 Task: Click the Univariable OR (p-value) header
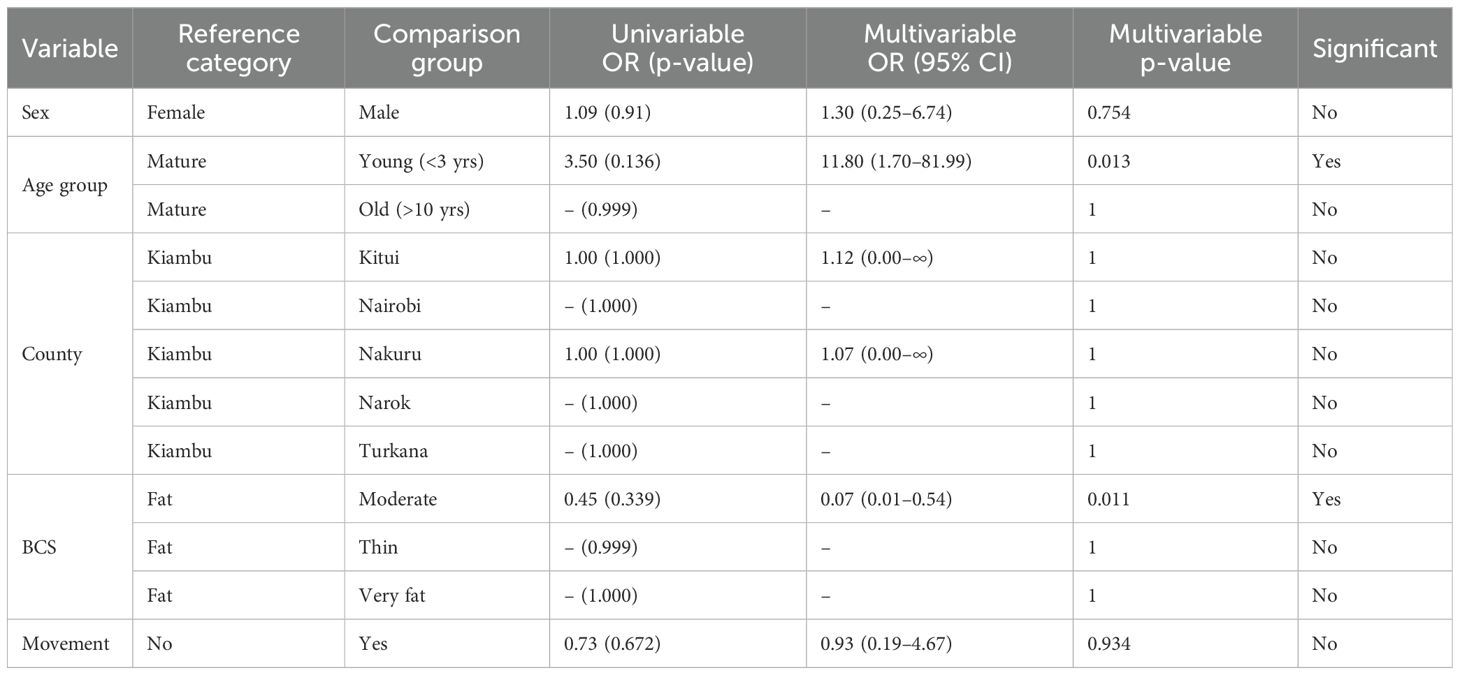pos(677,48)
